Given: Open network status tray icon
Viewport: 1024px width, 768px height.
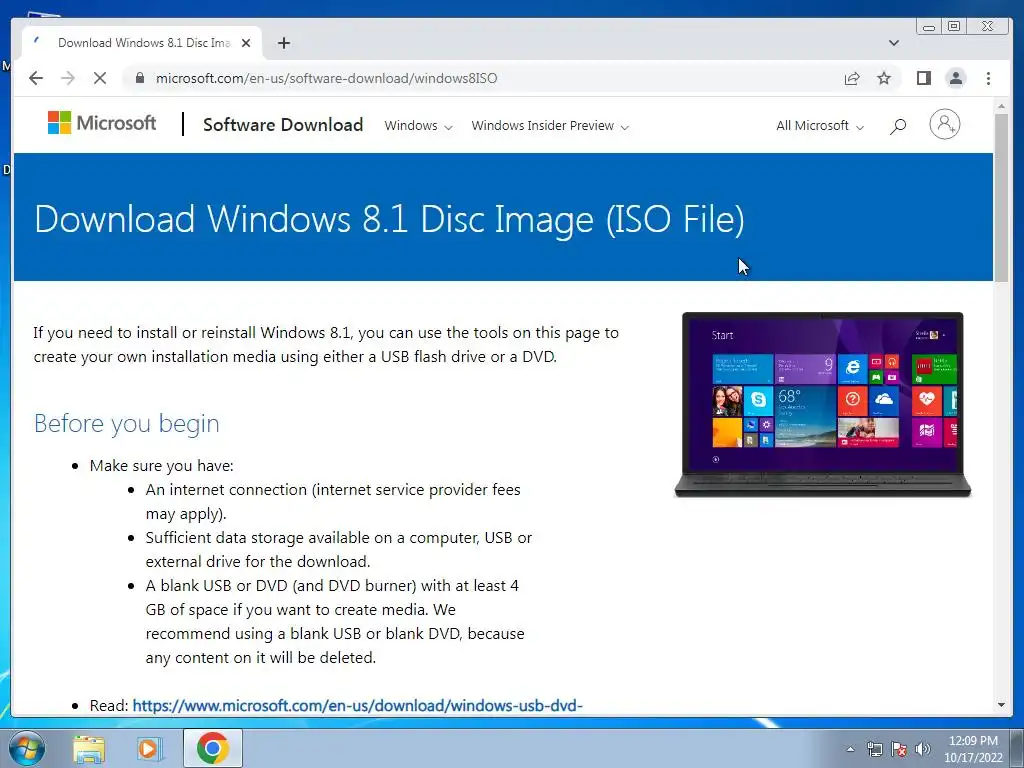Looking at the screenshot, I should [874, 749].
